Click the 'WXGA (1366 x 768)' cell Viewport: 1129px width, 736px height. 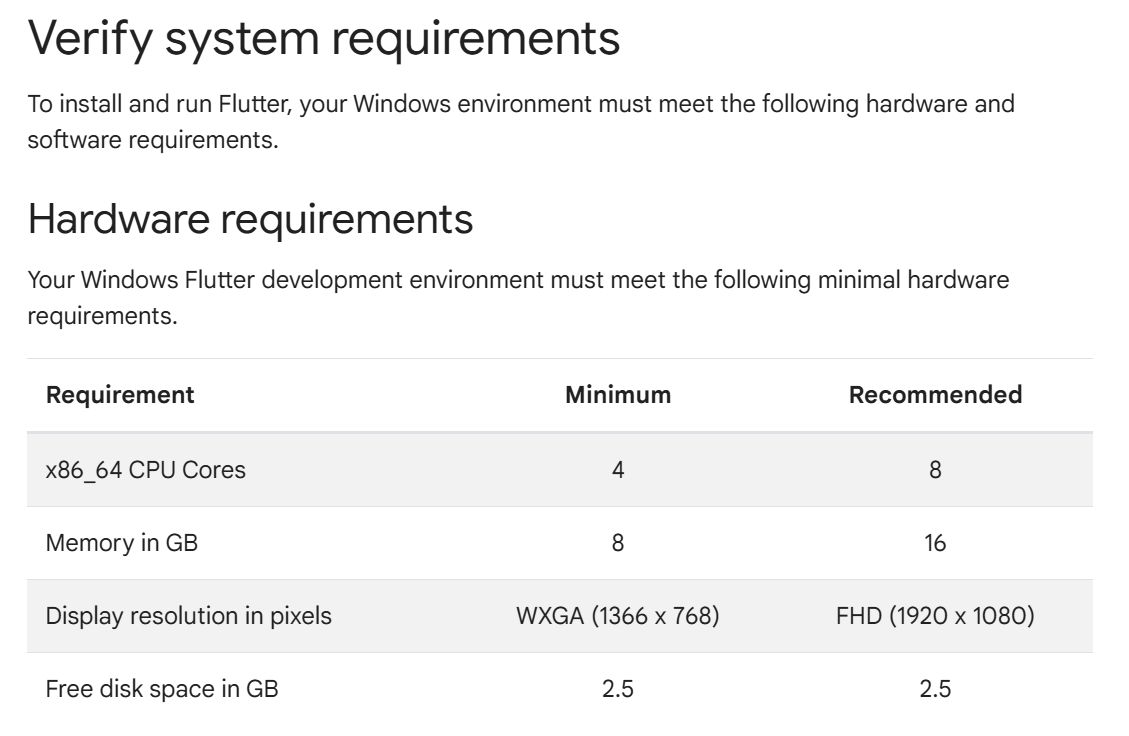point(618,616)
